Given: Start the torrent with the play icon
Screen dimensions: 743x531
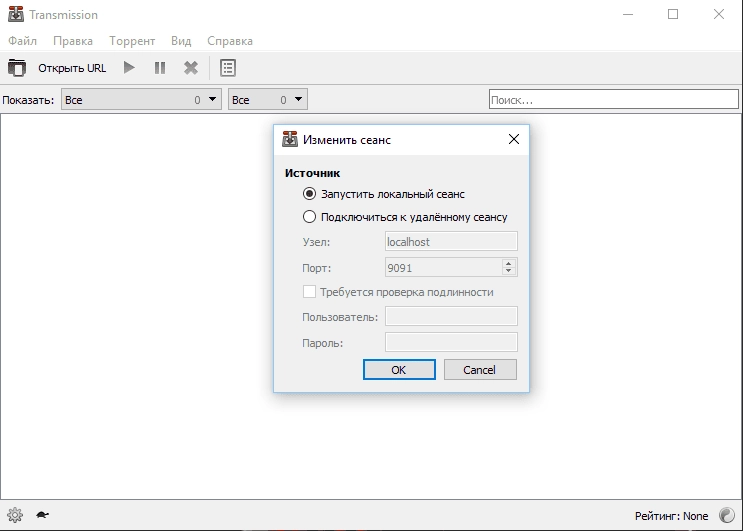Looking at the screenshot, I should 129,68.
